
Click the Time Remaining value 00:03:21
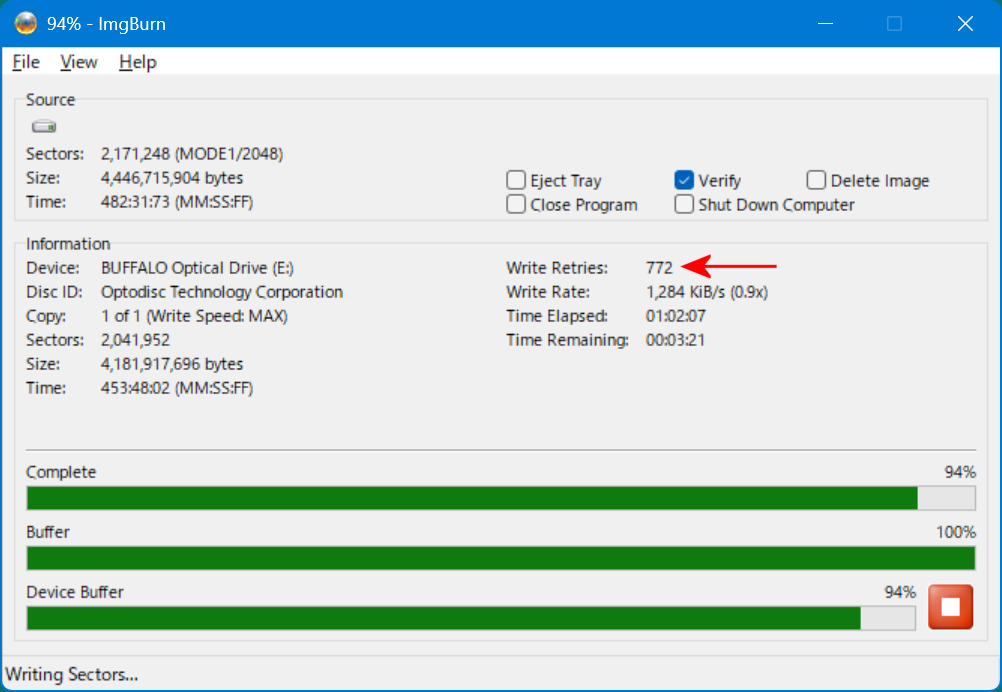[675, 340]
